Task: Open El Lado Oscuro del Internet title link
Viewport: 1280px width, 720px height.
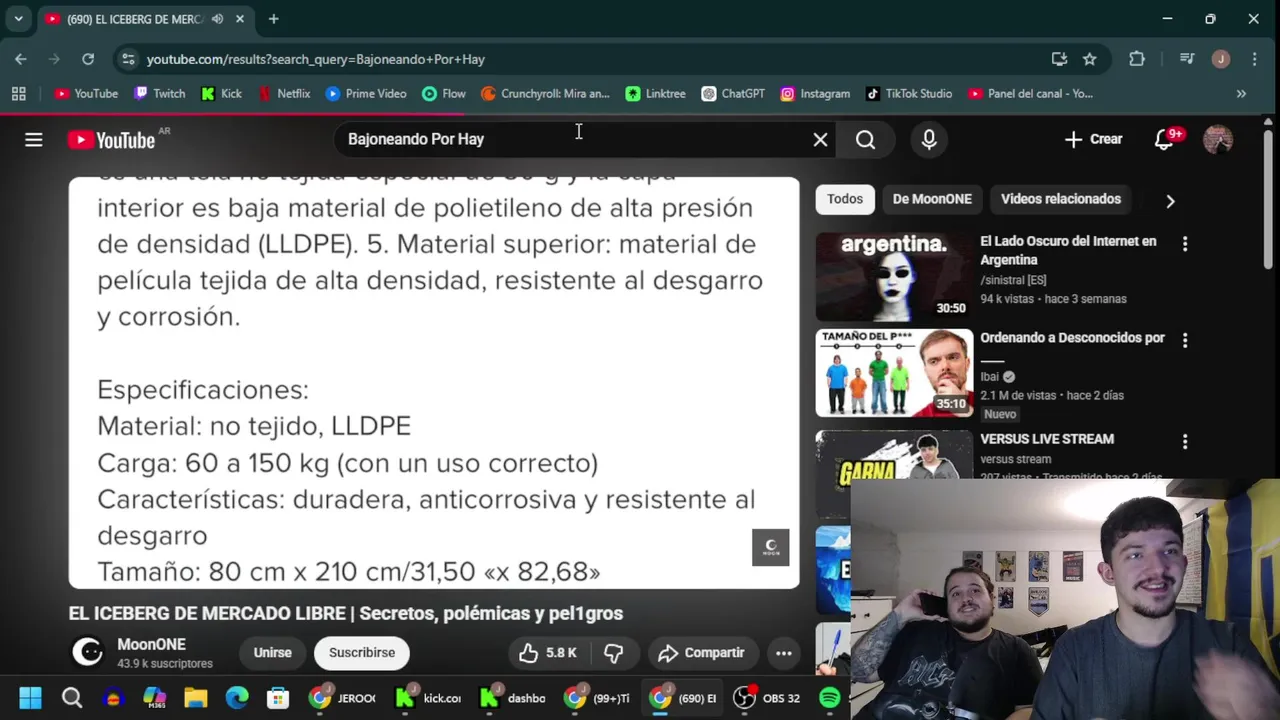Action: [x=1068, y=250]
